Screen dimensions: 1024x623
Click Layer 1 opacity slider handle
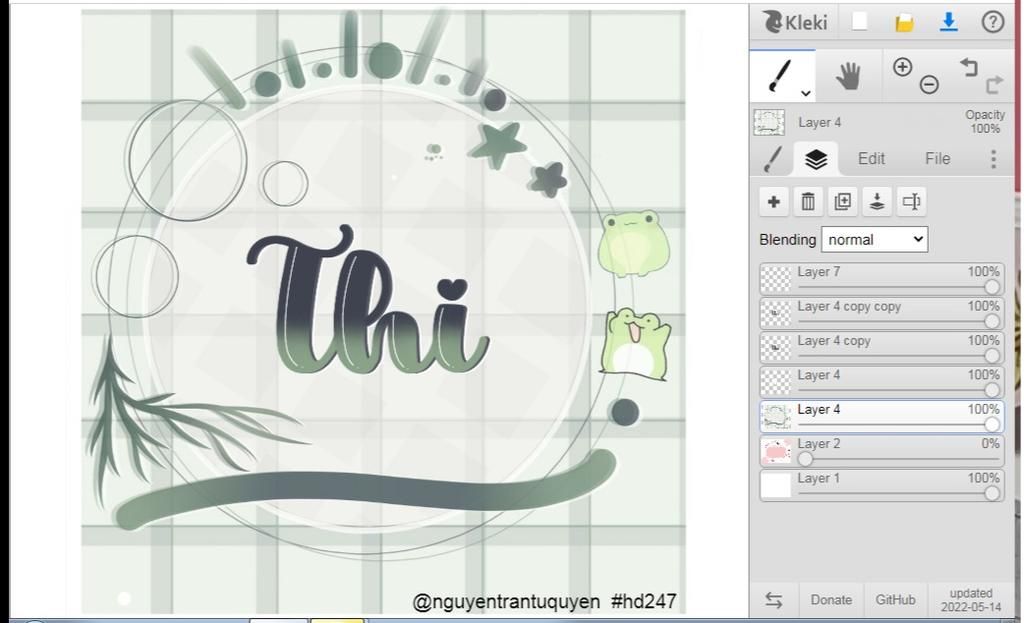tap(992, 493)
